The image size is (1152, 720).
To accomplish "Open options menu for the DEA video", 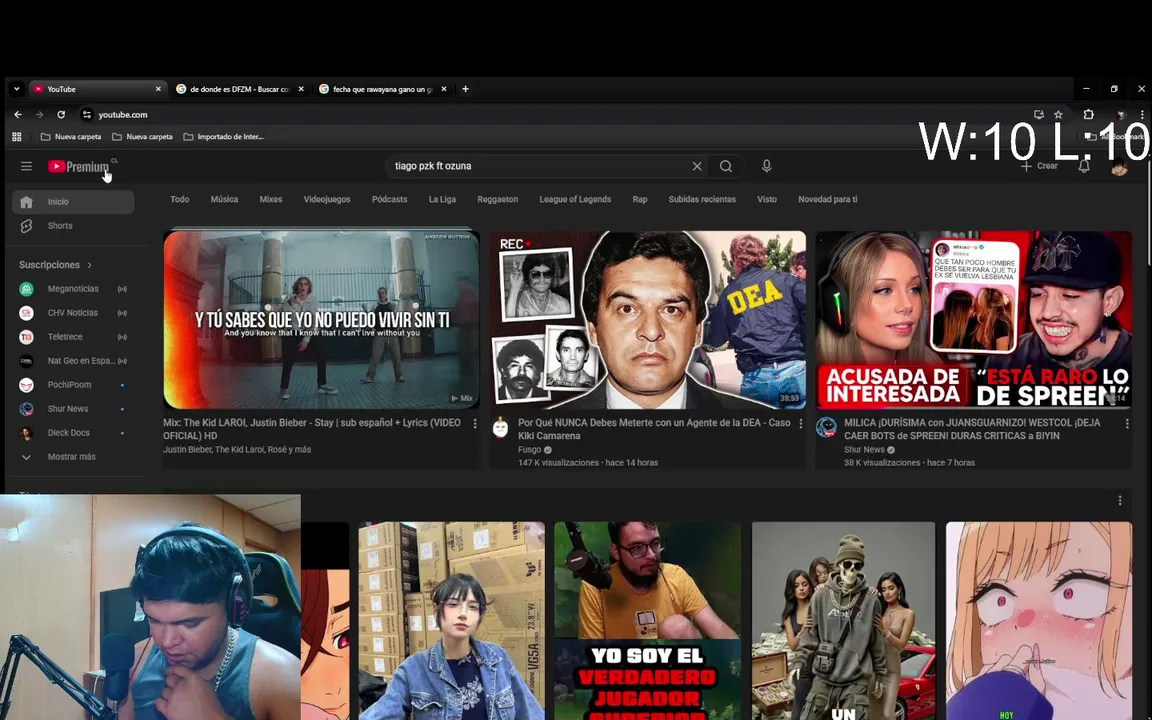I will [801, 424].
